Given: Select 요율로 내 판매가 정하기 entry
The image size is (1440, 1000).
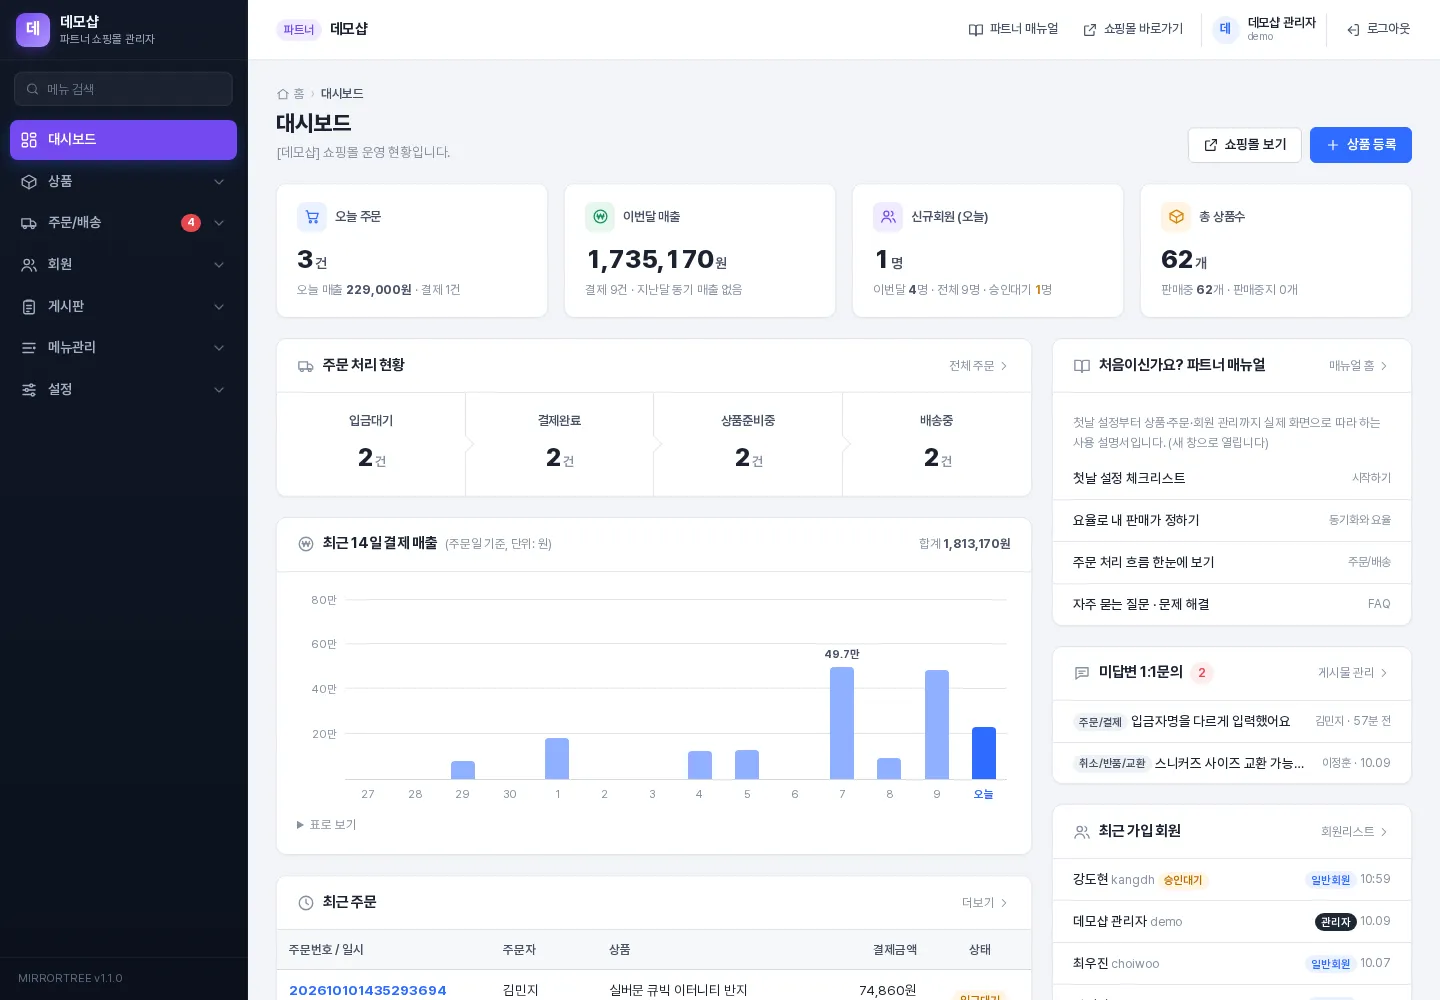Looking at the screenshot, I should 1232,521.
